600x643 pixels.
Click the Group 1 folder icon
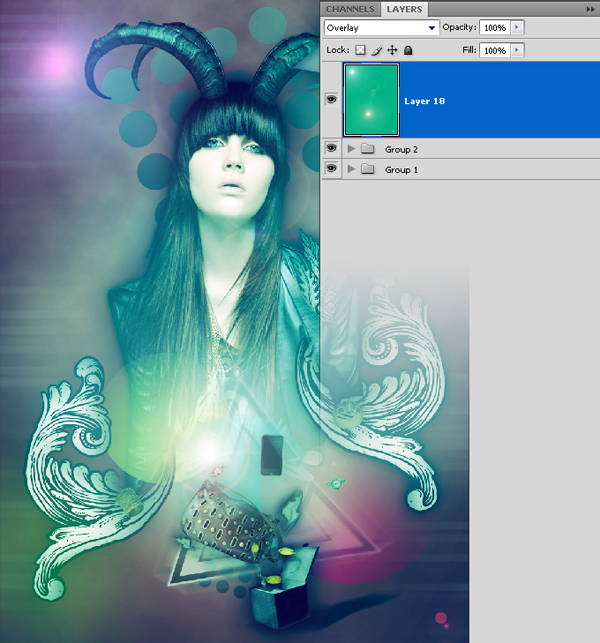point(367,169)
